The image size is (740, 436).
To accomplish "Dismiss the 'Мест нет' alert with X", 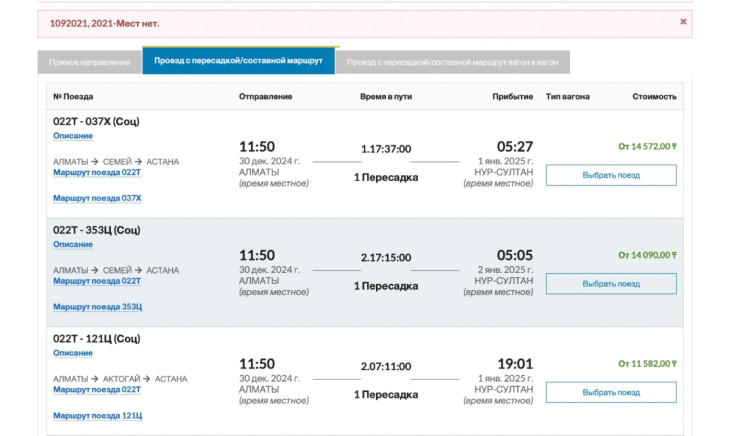I will pos(683,21).
